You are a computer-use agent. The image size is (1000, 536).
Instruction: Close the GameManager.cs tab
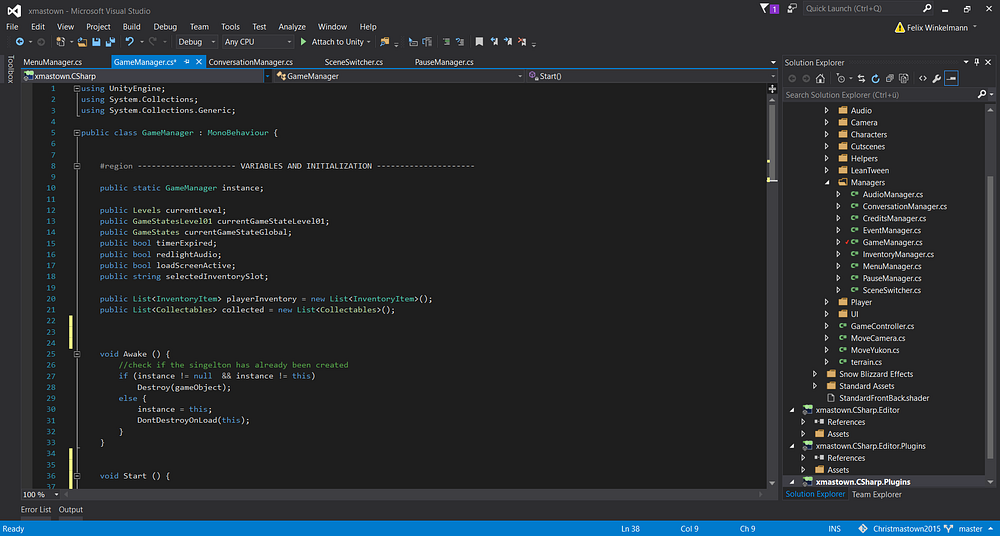pyautogui.click(x=198, y=62)
